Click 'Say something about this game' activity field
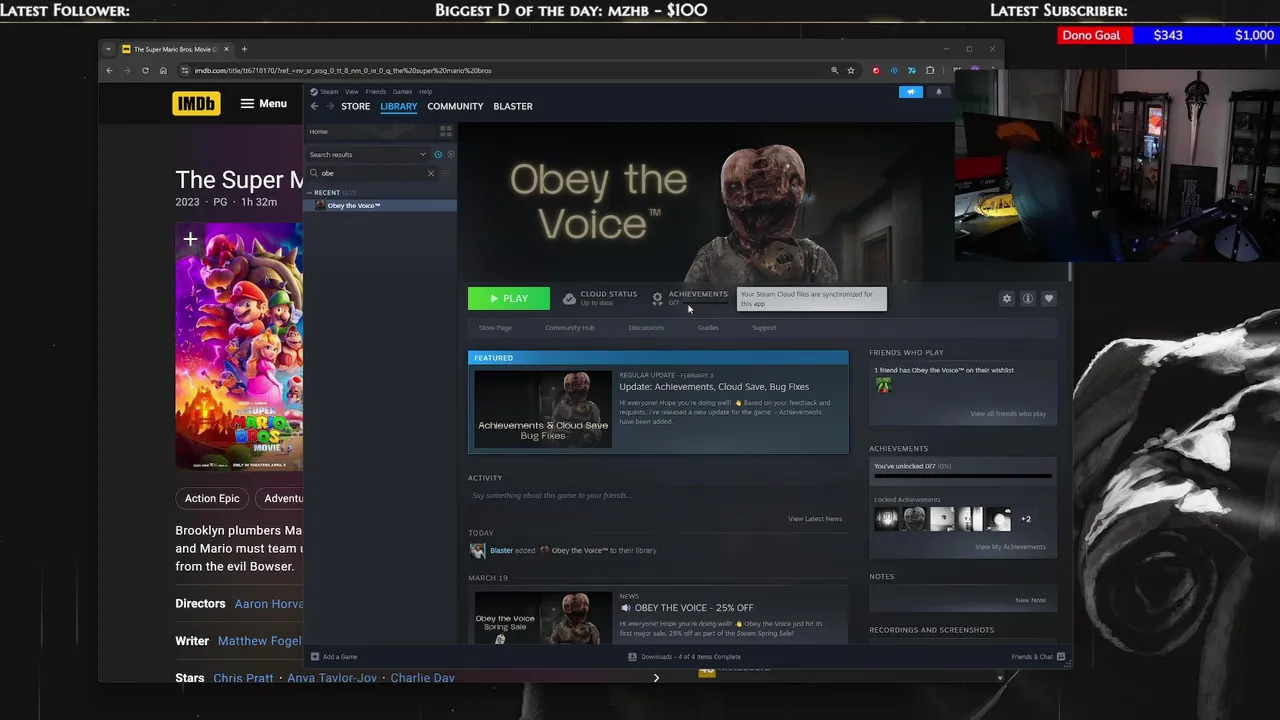Viewport: 1280px width, 720px height. coord(656,495)
